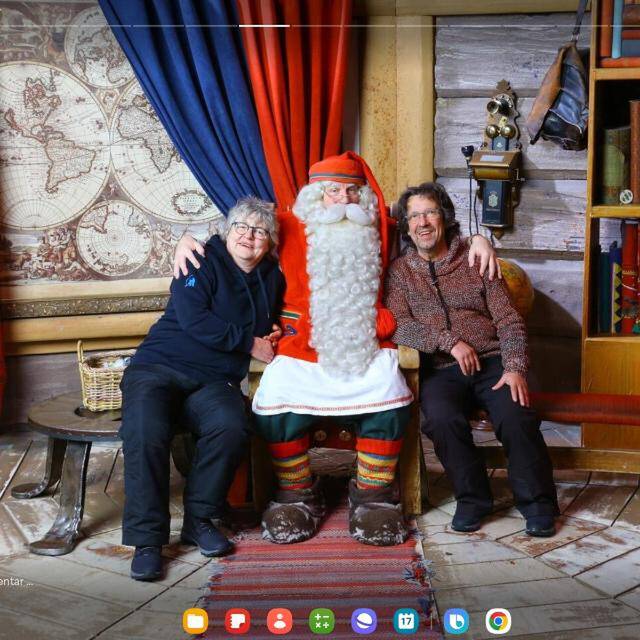Image resolution: width=640 pixels, height=640 pixels.
Task: Open the My Files yellow folder app
Action: tap(195, 621)
